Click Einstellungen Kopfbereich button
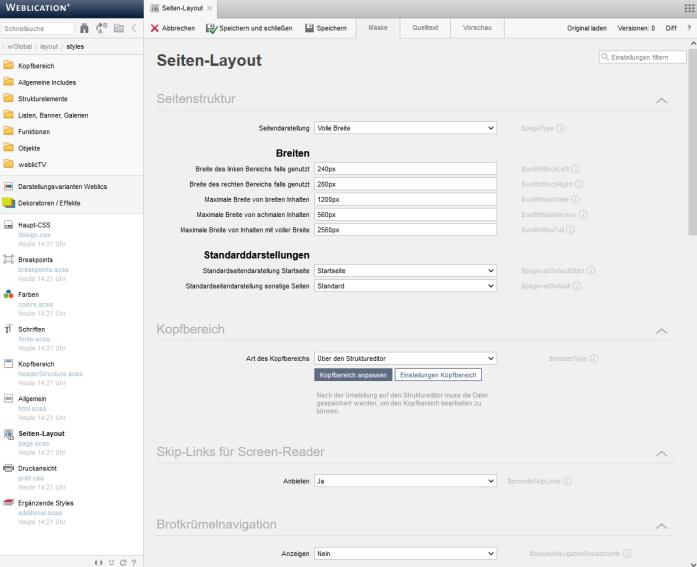Image resolution: width=697 pixels, height=567 pixels. pos(438,375)
